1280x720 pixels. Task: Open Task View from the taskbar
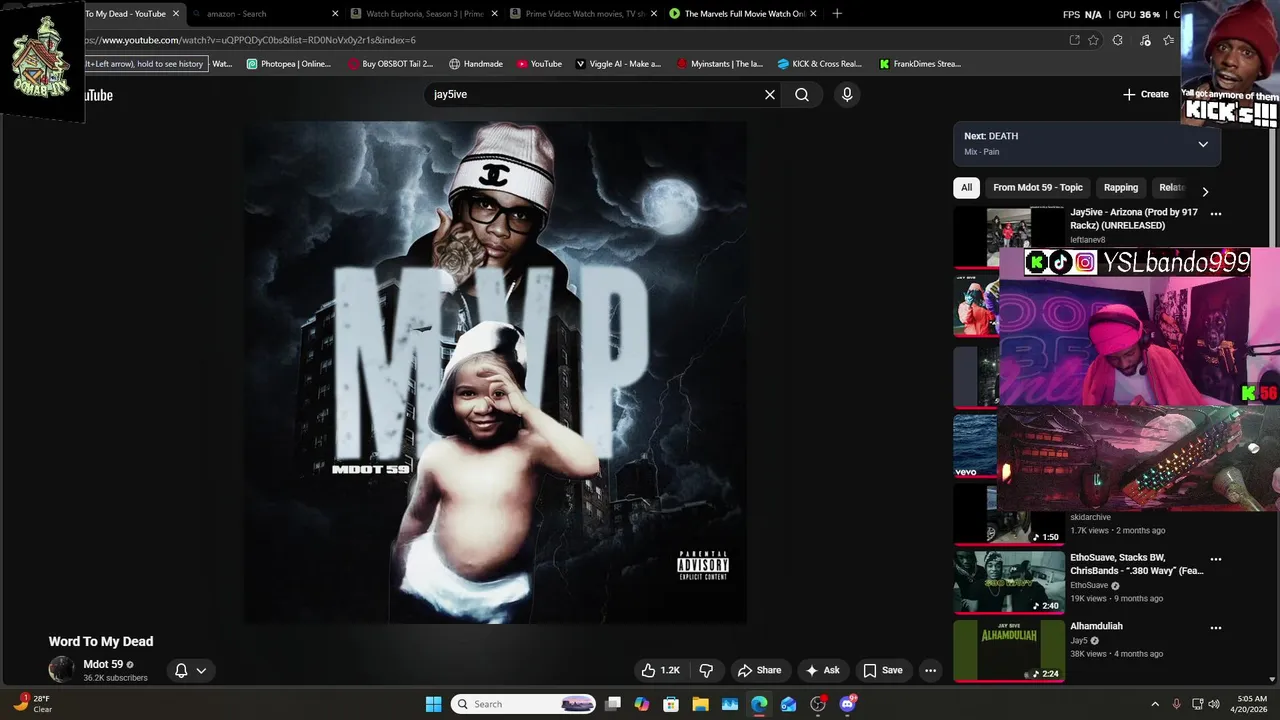[x=613, y=704]
